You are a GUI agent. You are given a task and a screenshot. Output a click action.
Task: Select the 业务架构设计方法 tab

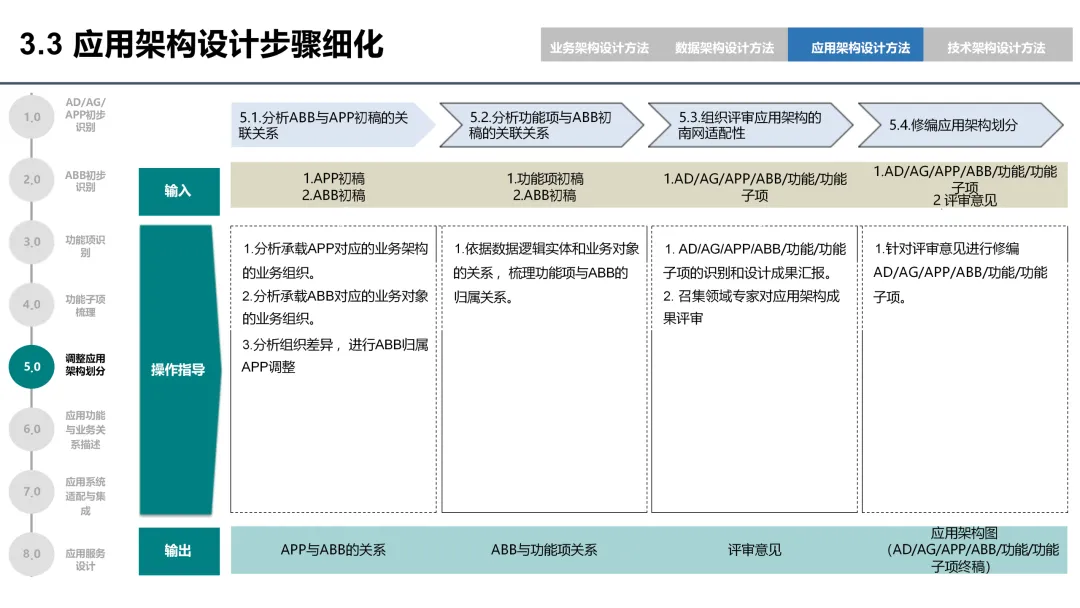pos(599,48)
